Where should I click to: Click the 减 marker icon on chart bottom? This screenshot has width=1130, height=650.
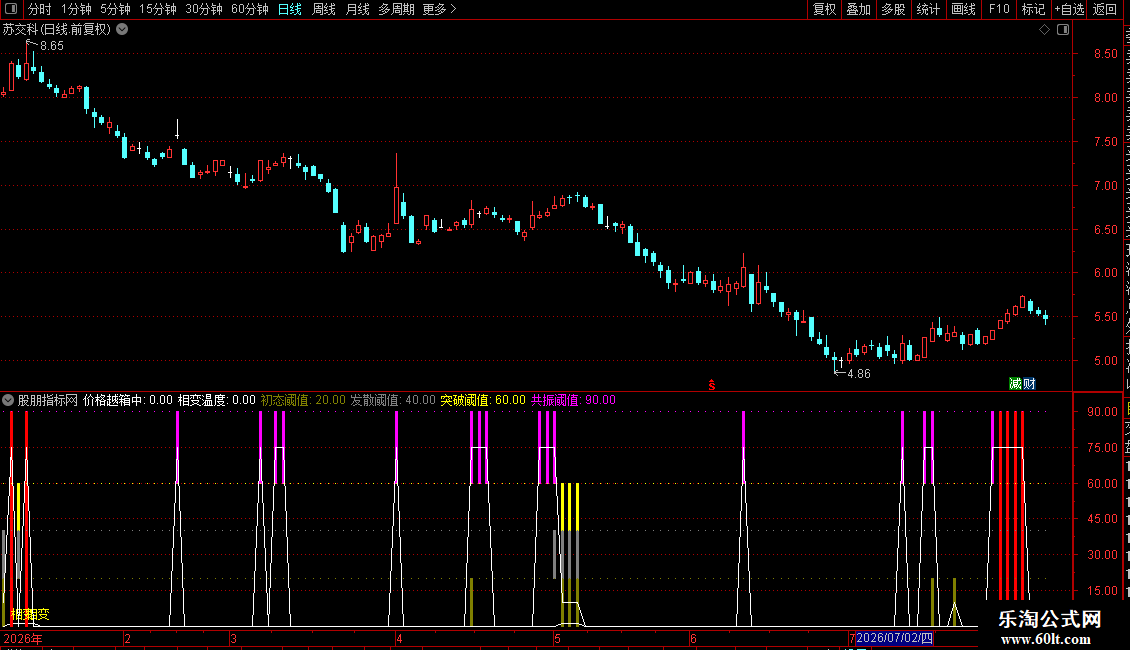point(1015,384)
